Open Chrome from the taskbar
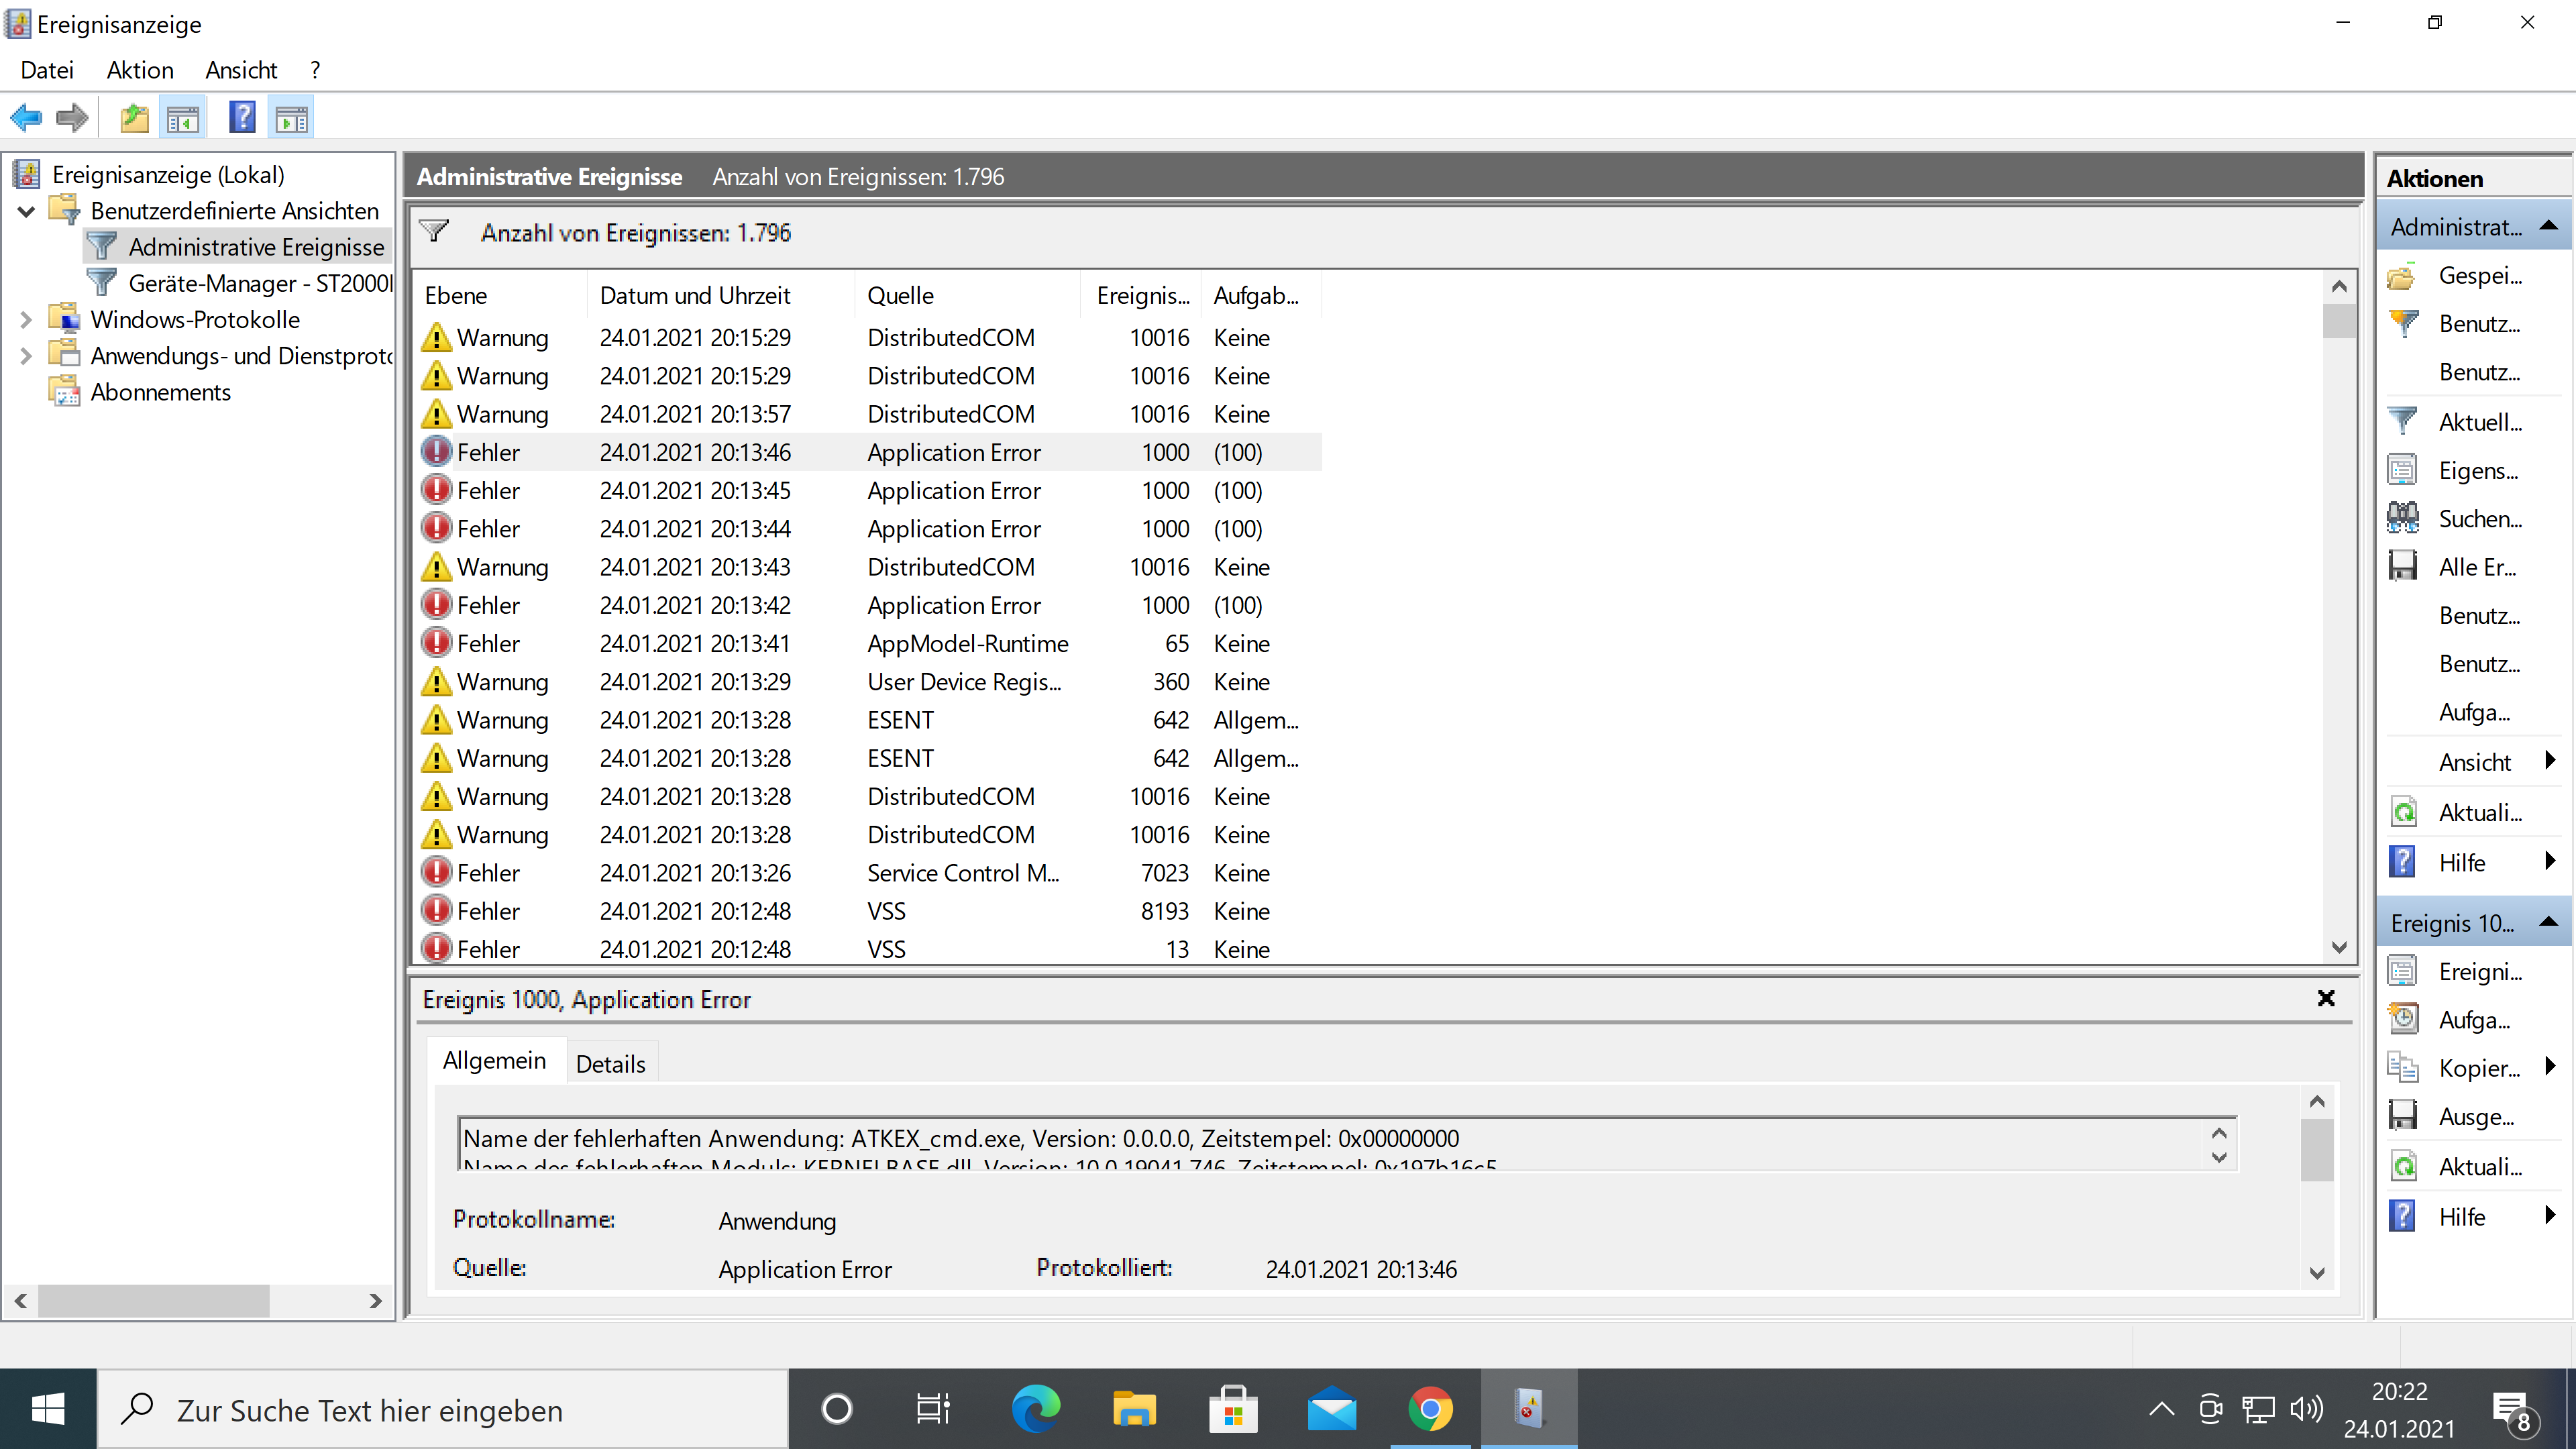 tap(1430, 1409)
